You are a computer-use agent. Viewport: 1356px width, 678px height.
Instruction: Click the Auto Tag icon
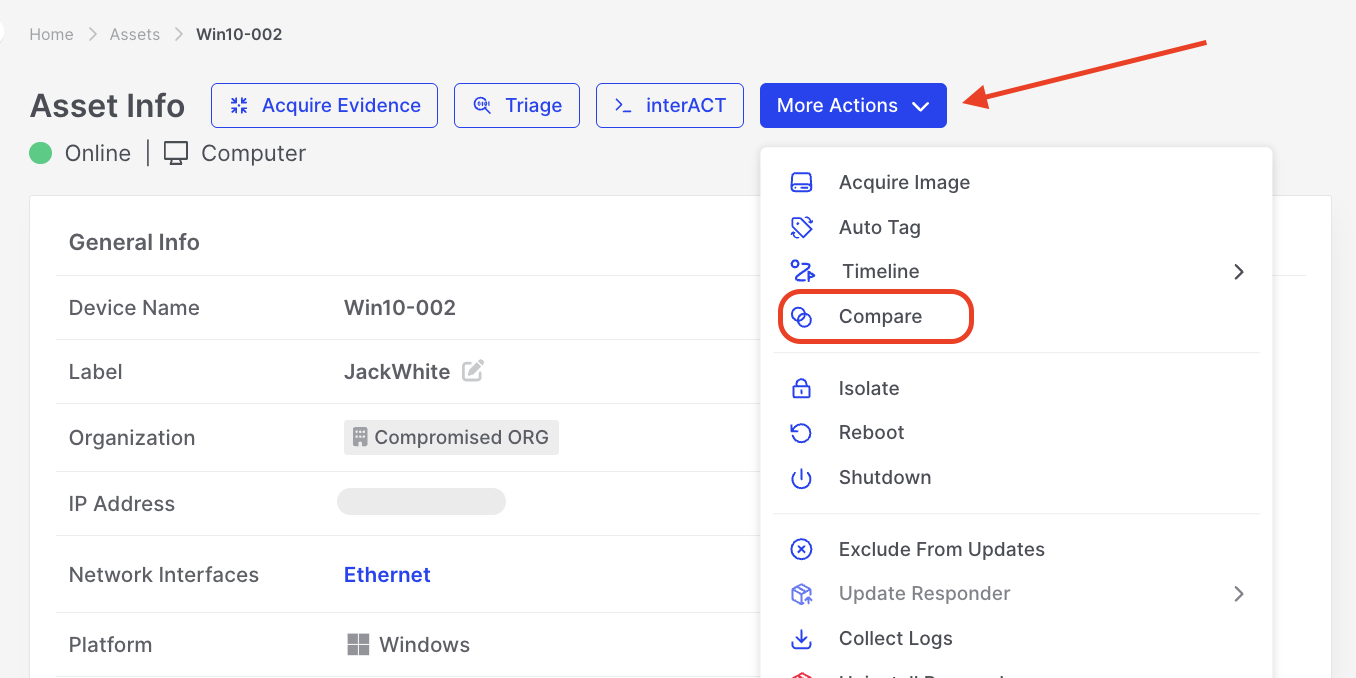(801, 227)
